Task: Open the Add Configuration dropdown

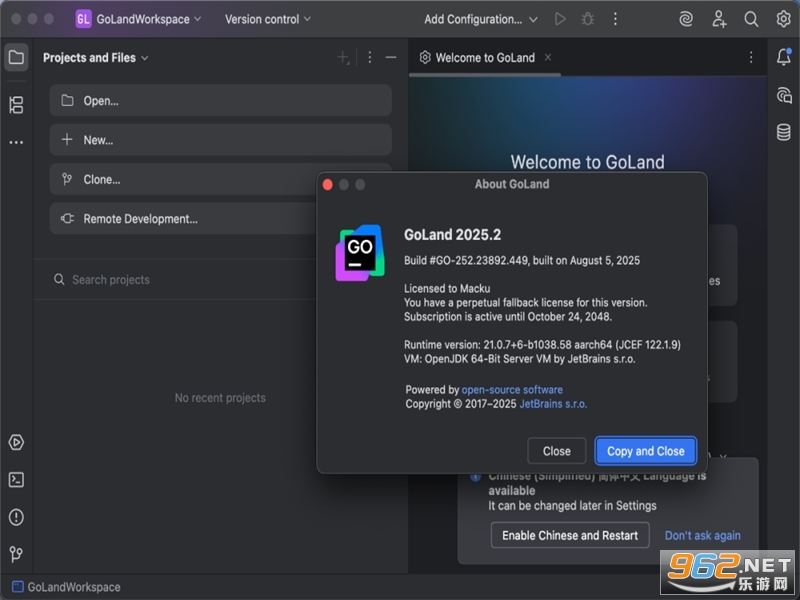Action: 481,19
